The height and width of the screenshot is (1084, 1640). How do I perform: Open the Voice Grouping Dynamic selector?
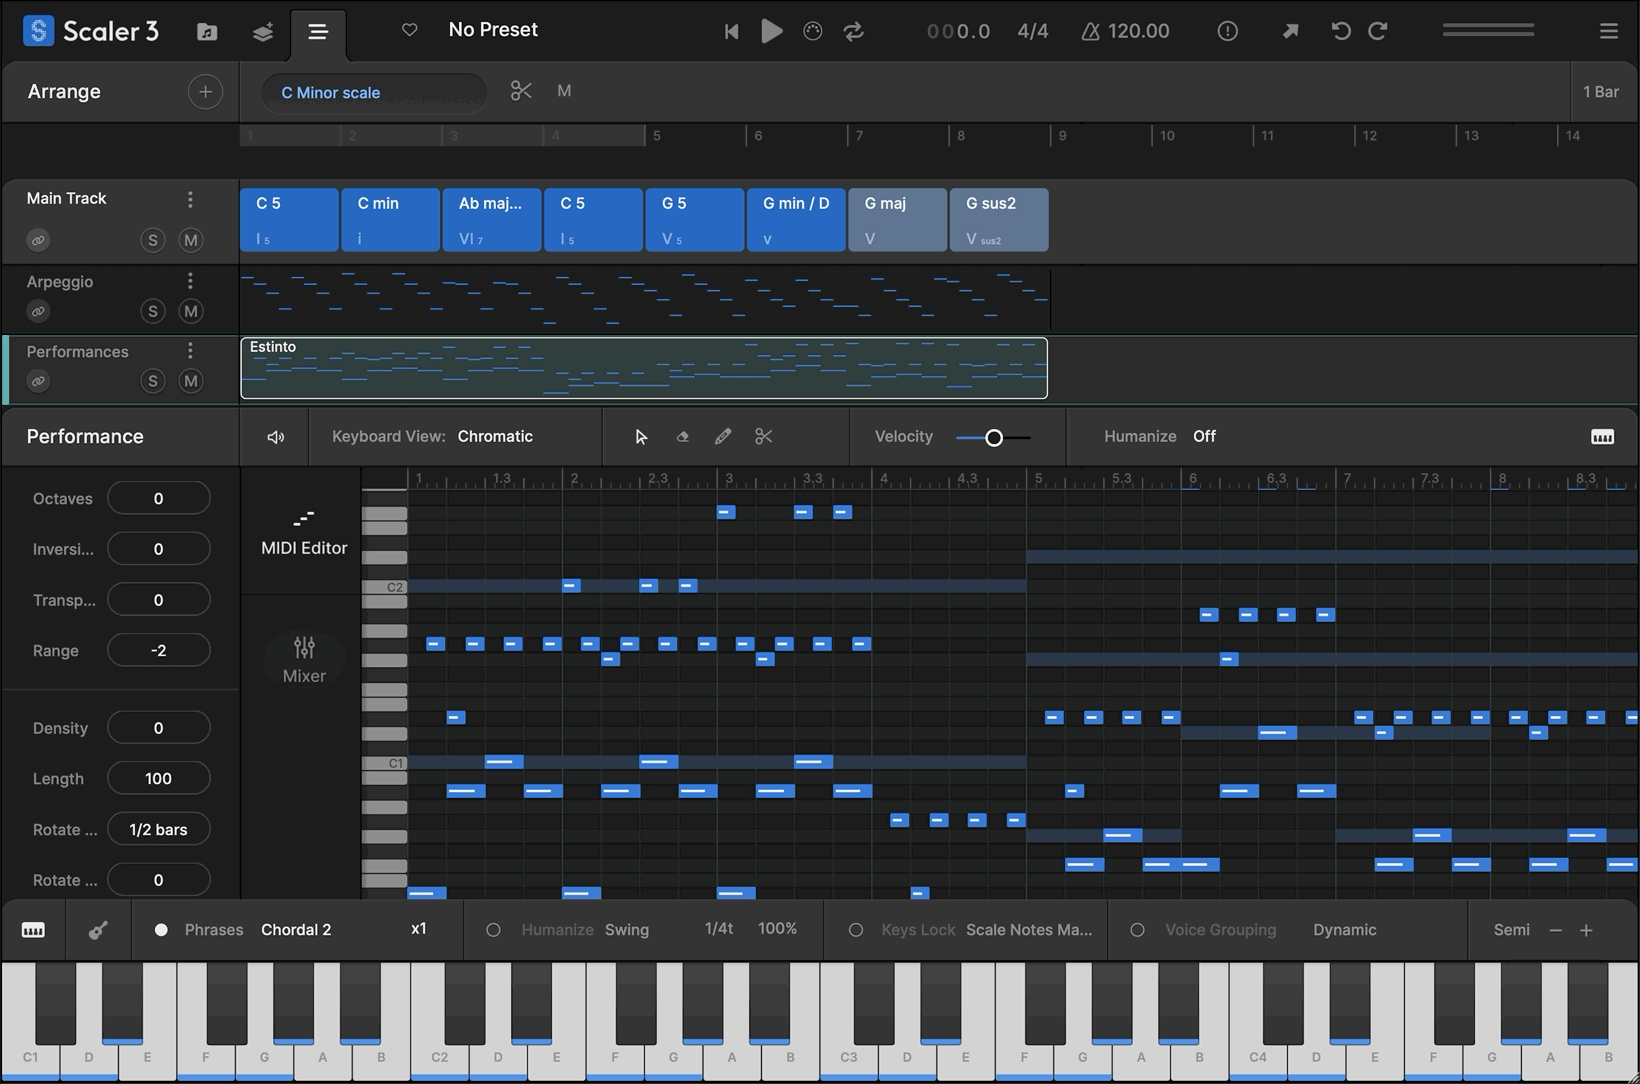pyautogui.click(x=1344, y=930)
